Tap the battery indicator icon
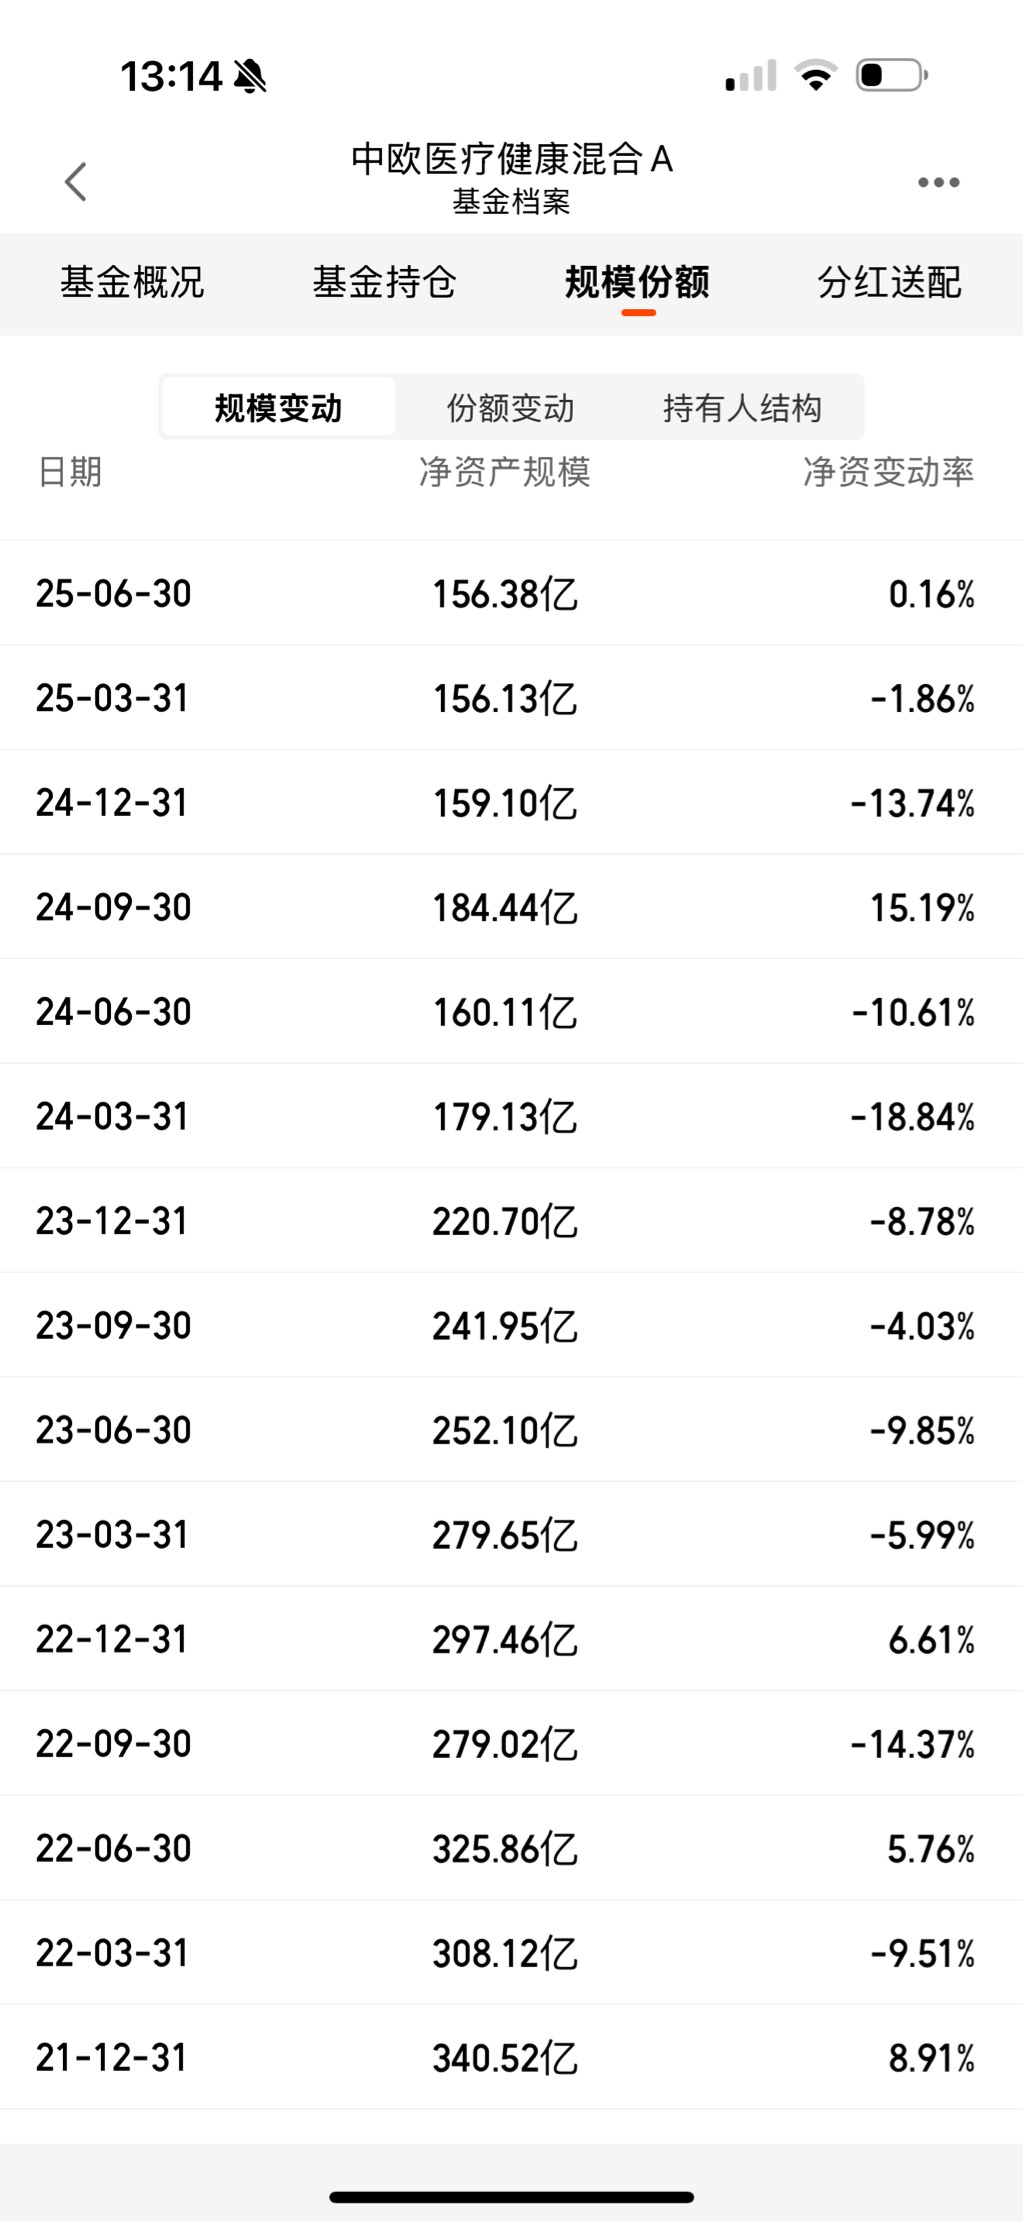 [892, 76]
